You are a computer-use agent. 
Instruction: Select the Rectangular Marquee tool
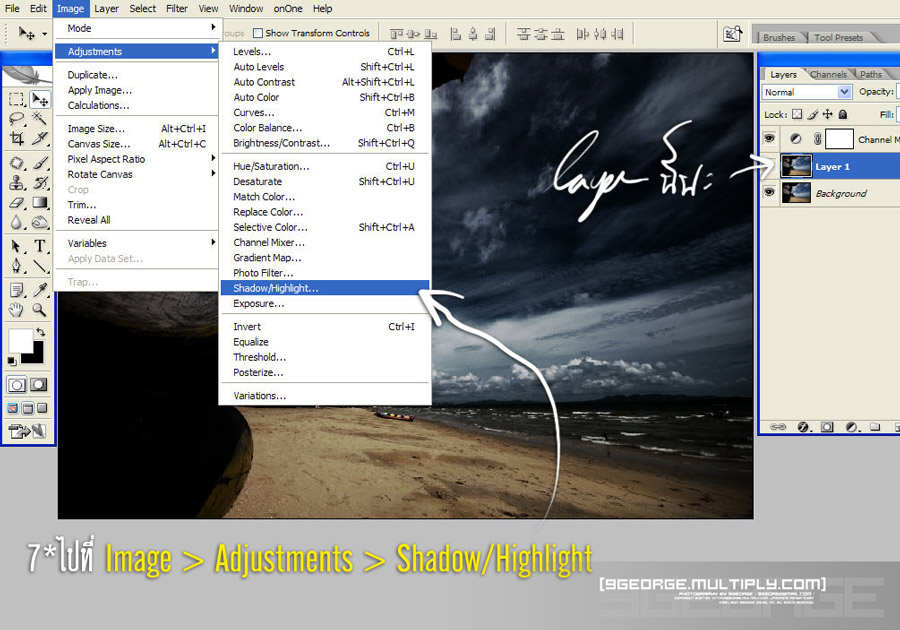click(17, 100)
